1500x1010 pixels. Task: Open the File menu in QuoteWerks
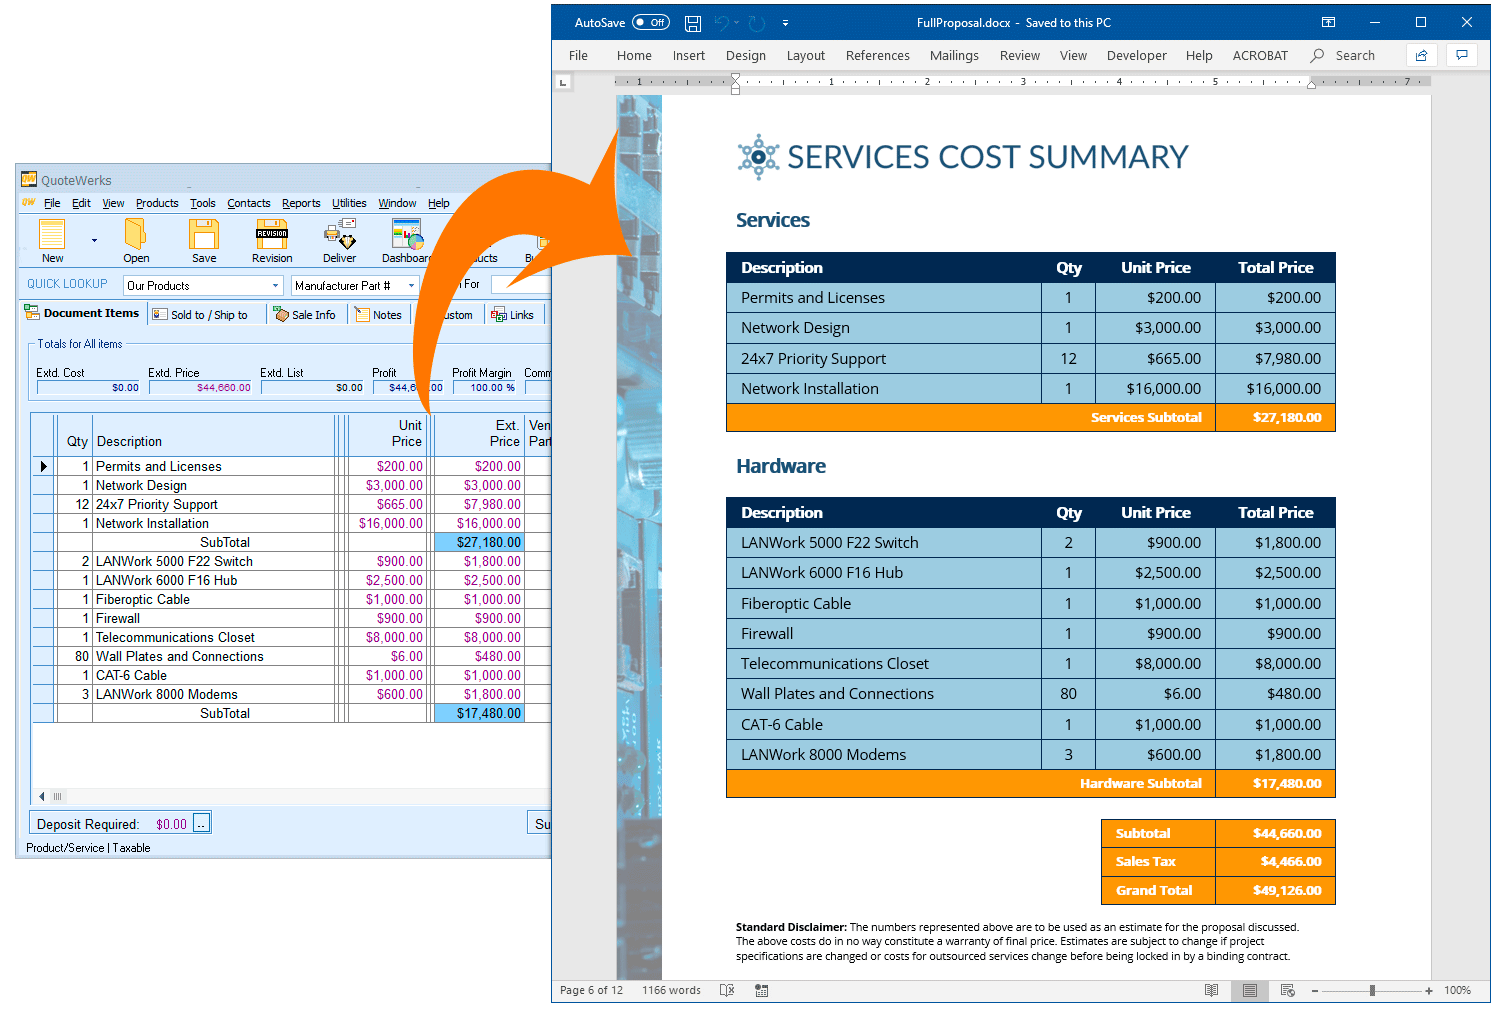[x=52, y=203]
